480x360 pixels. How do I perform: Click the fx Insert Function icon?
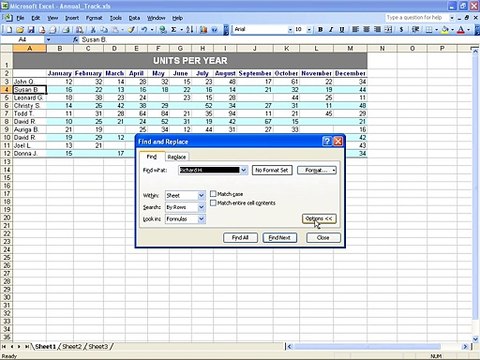tap(76, 40)
